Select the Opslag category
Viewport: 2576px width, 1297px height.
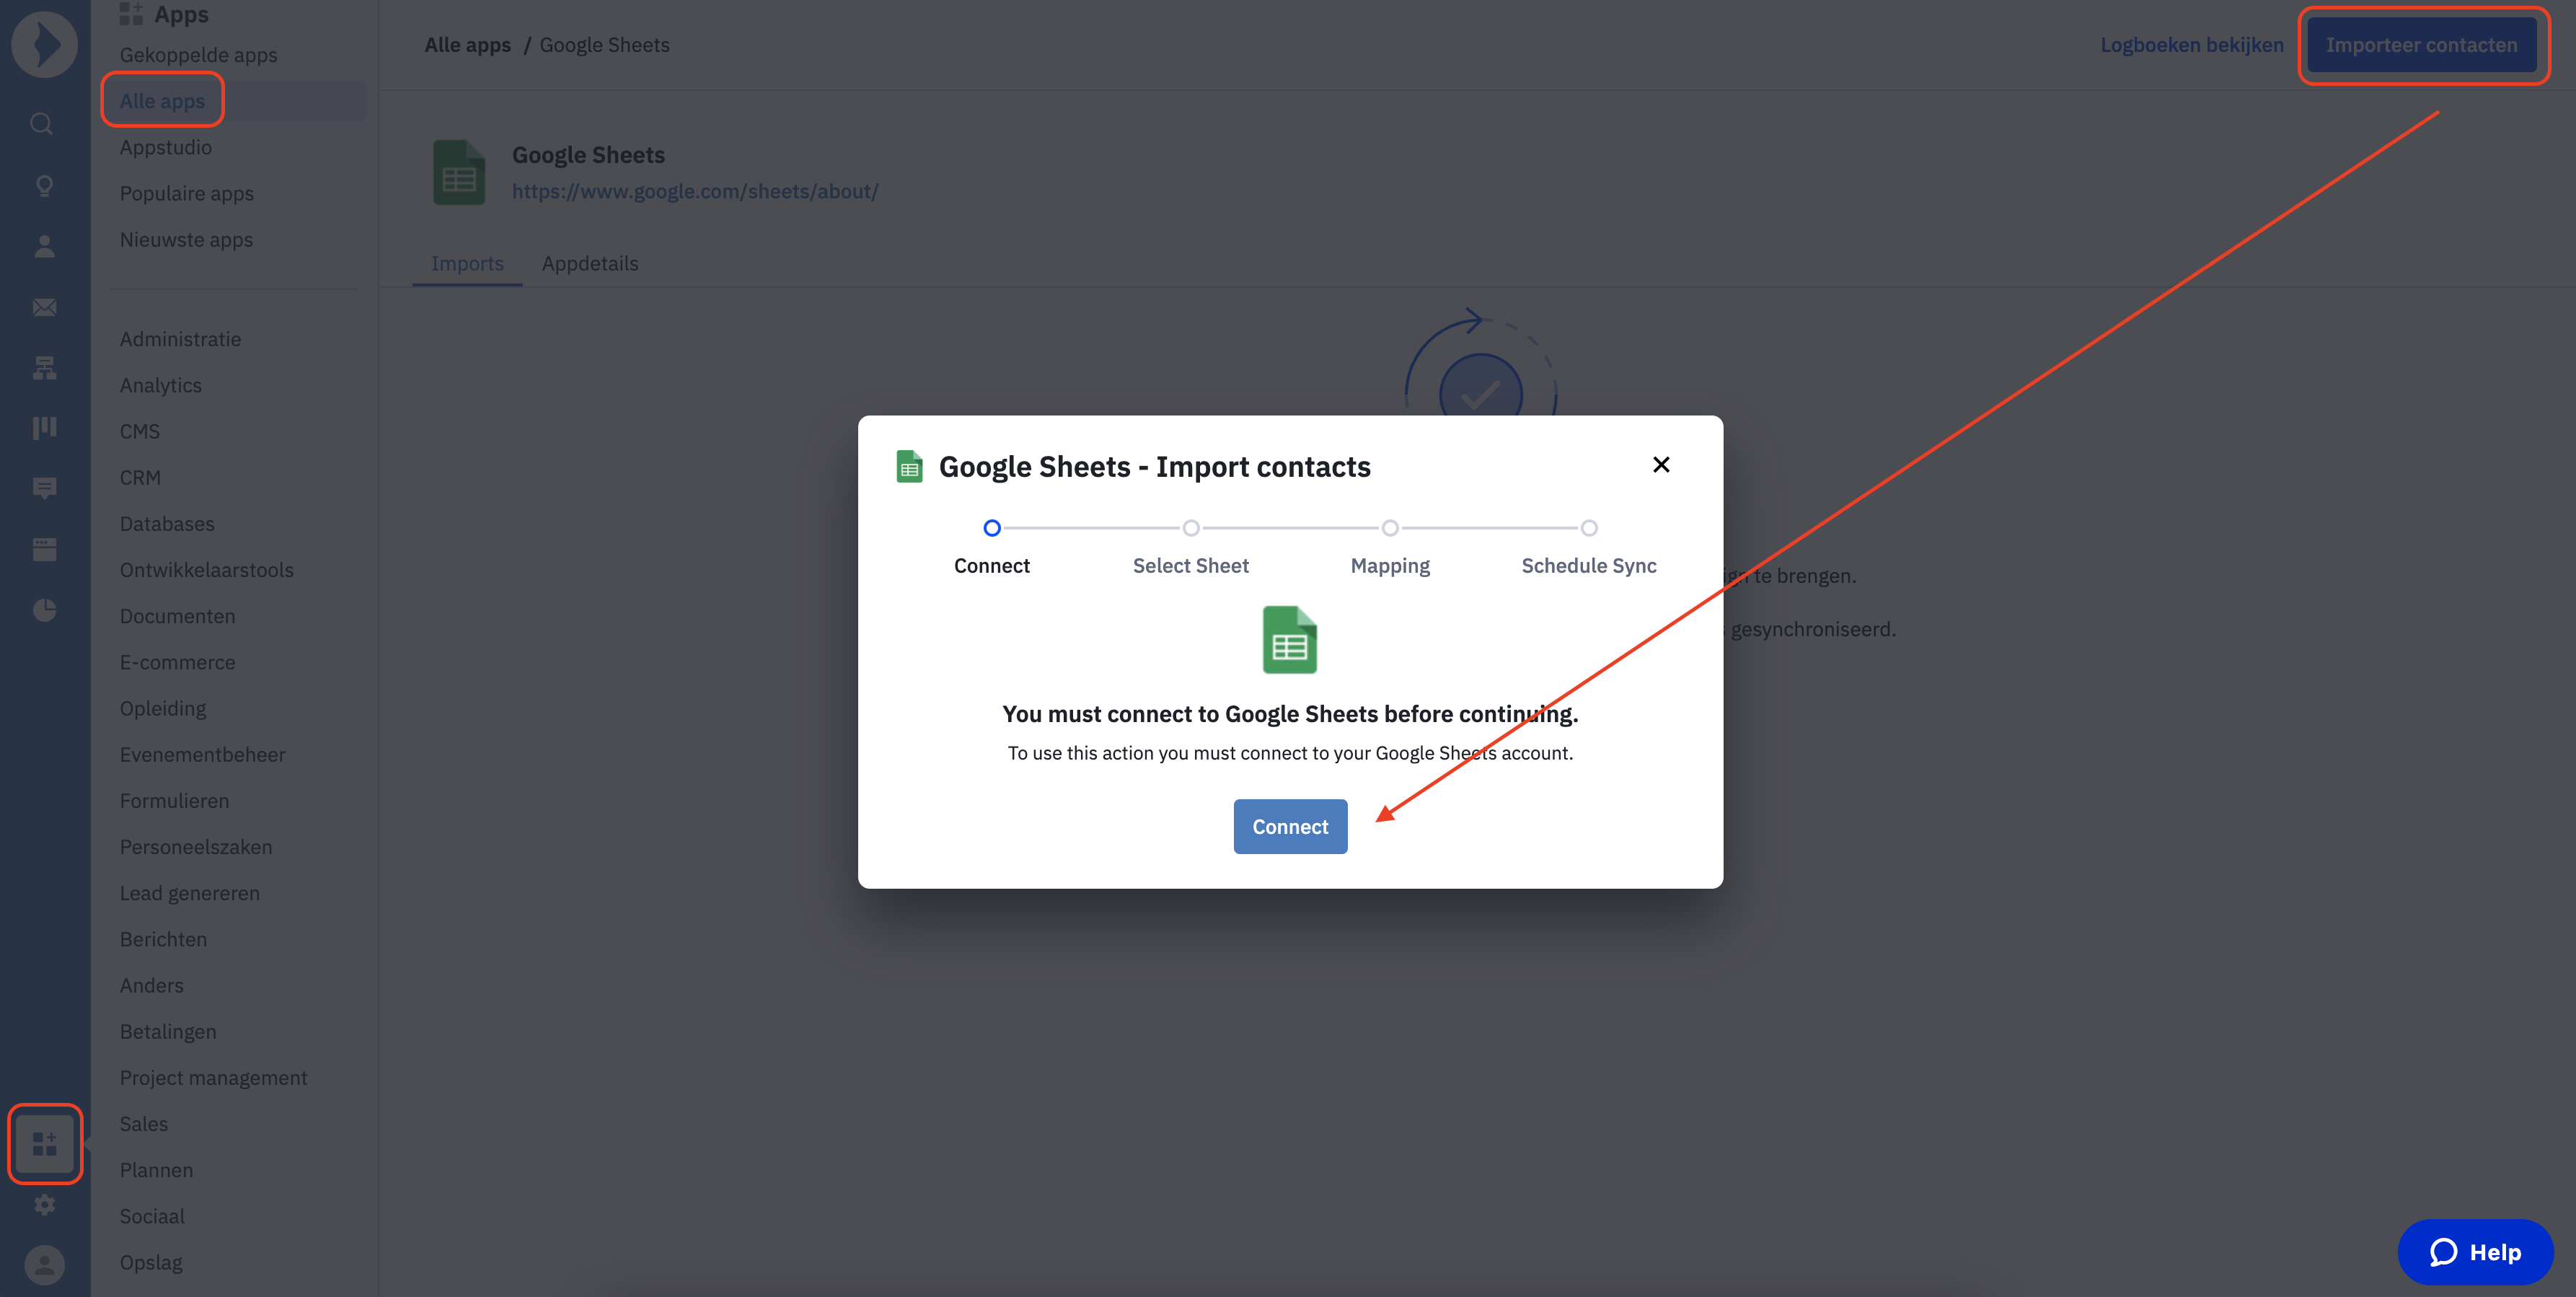pyautogui.click(x=151, y=1262)
